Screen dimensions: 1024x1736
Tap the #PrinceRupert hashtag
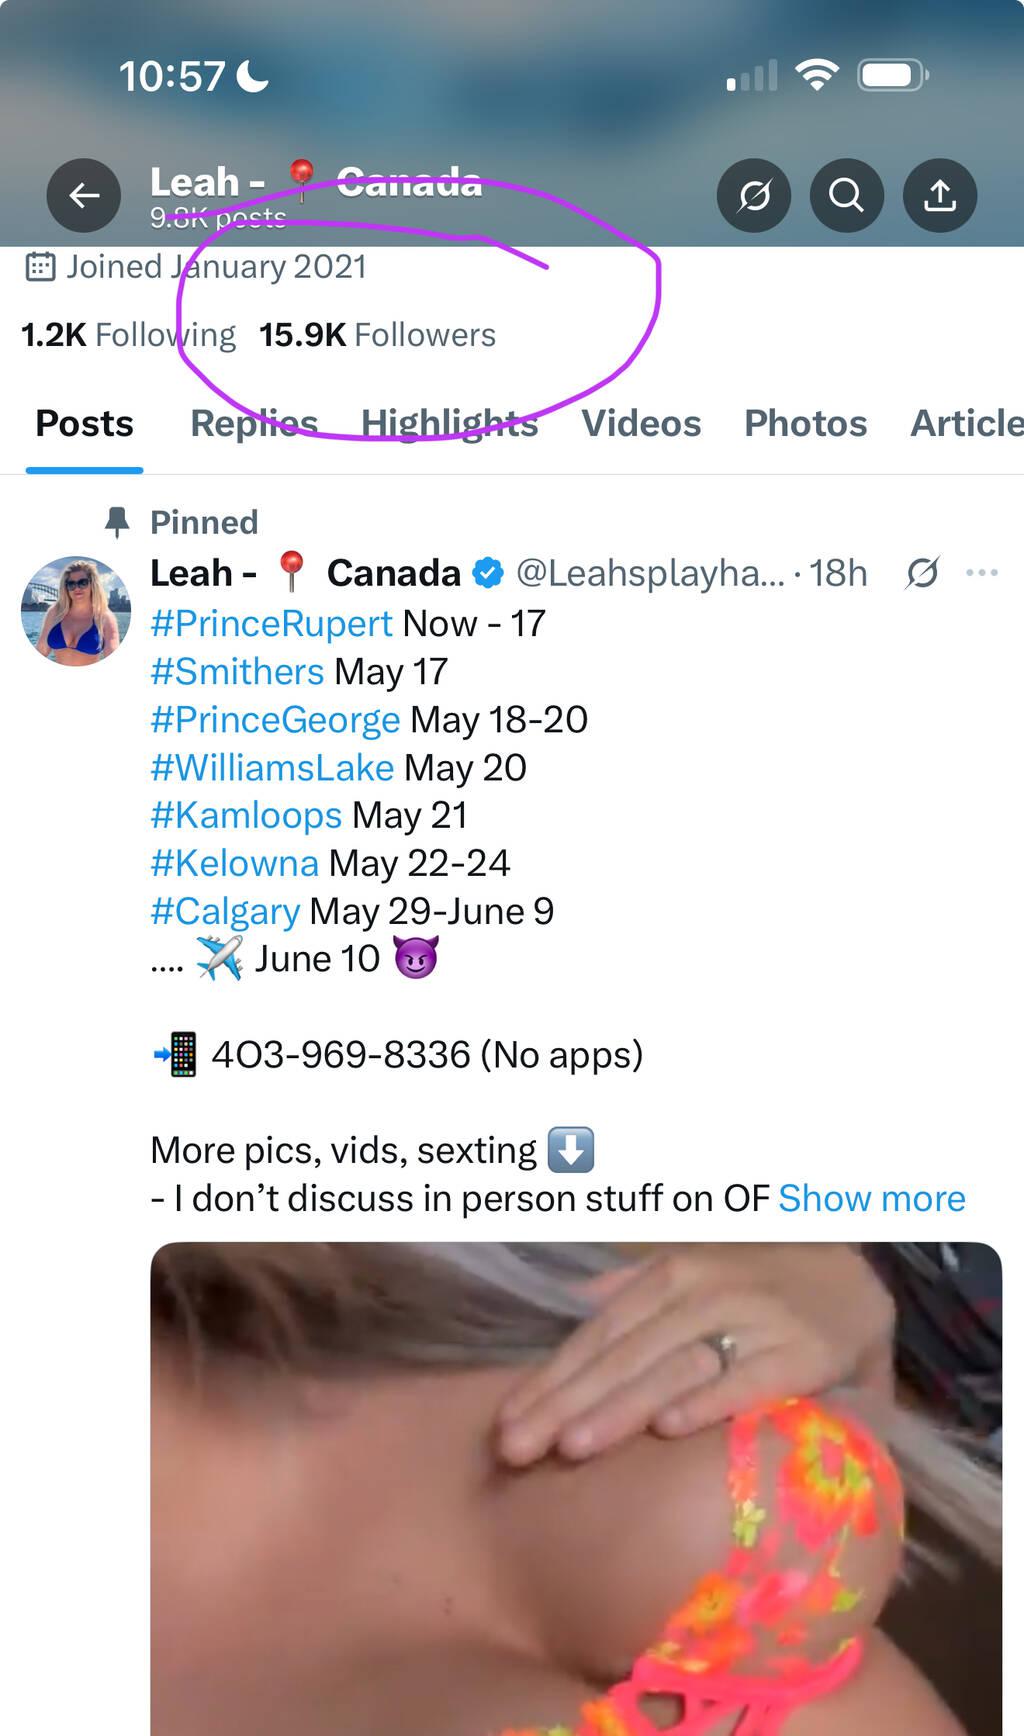271,624
